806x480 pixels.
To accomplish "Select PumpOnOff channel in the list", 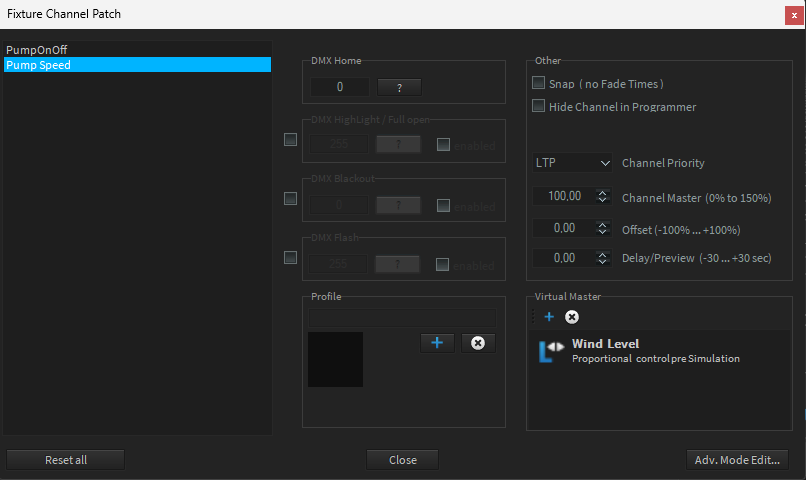I will click(137, 49).
